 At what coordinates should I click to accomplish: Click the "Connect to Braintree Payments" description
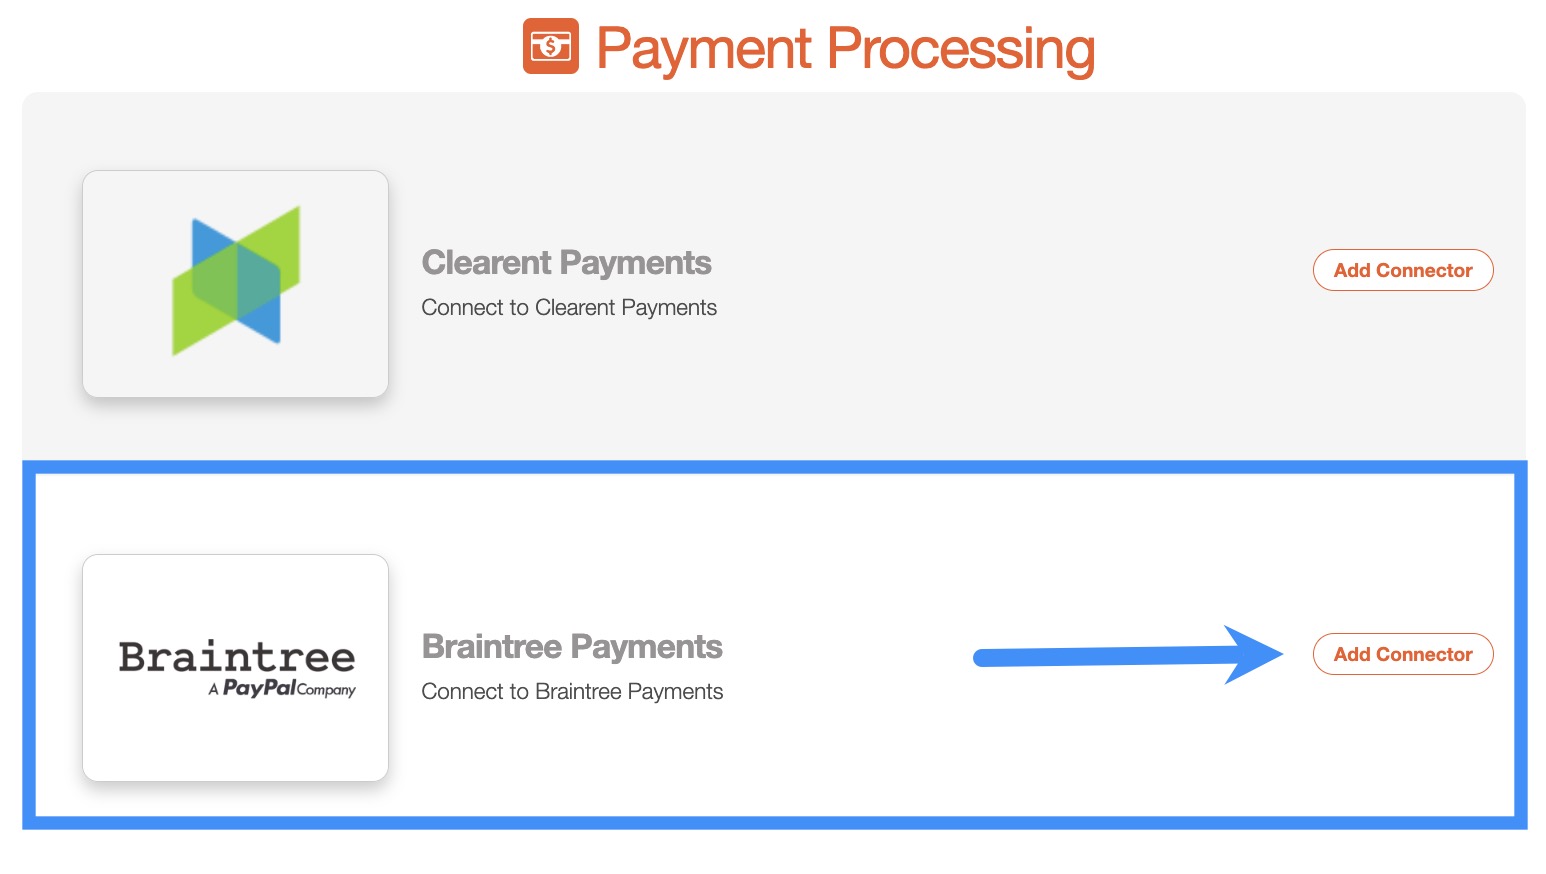point(572,692)
